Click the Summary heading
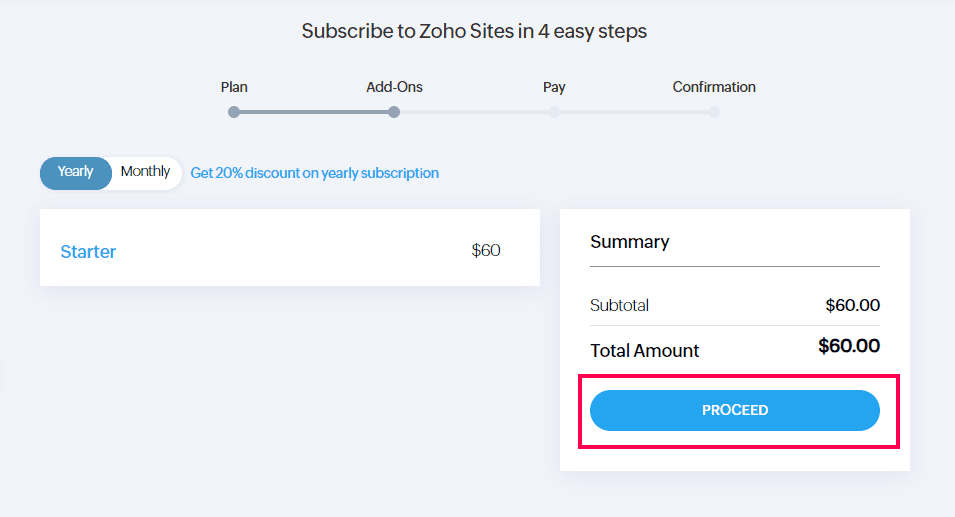955x517 pixels. 630,242
